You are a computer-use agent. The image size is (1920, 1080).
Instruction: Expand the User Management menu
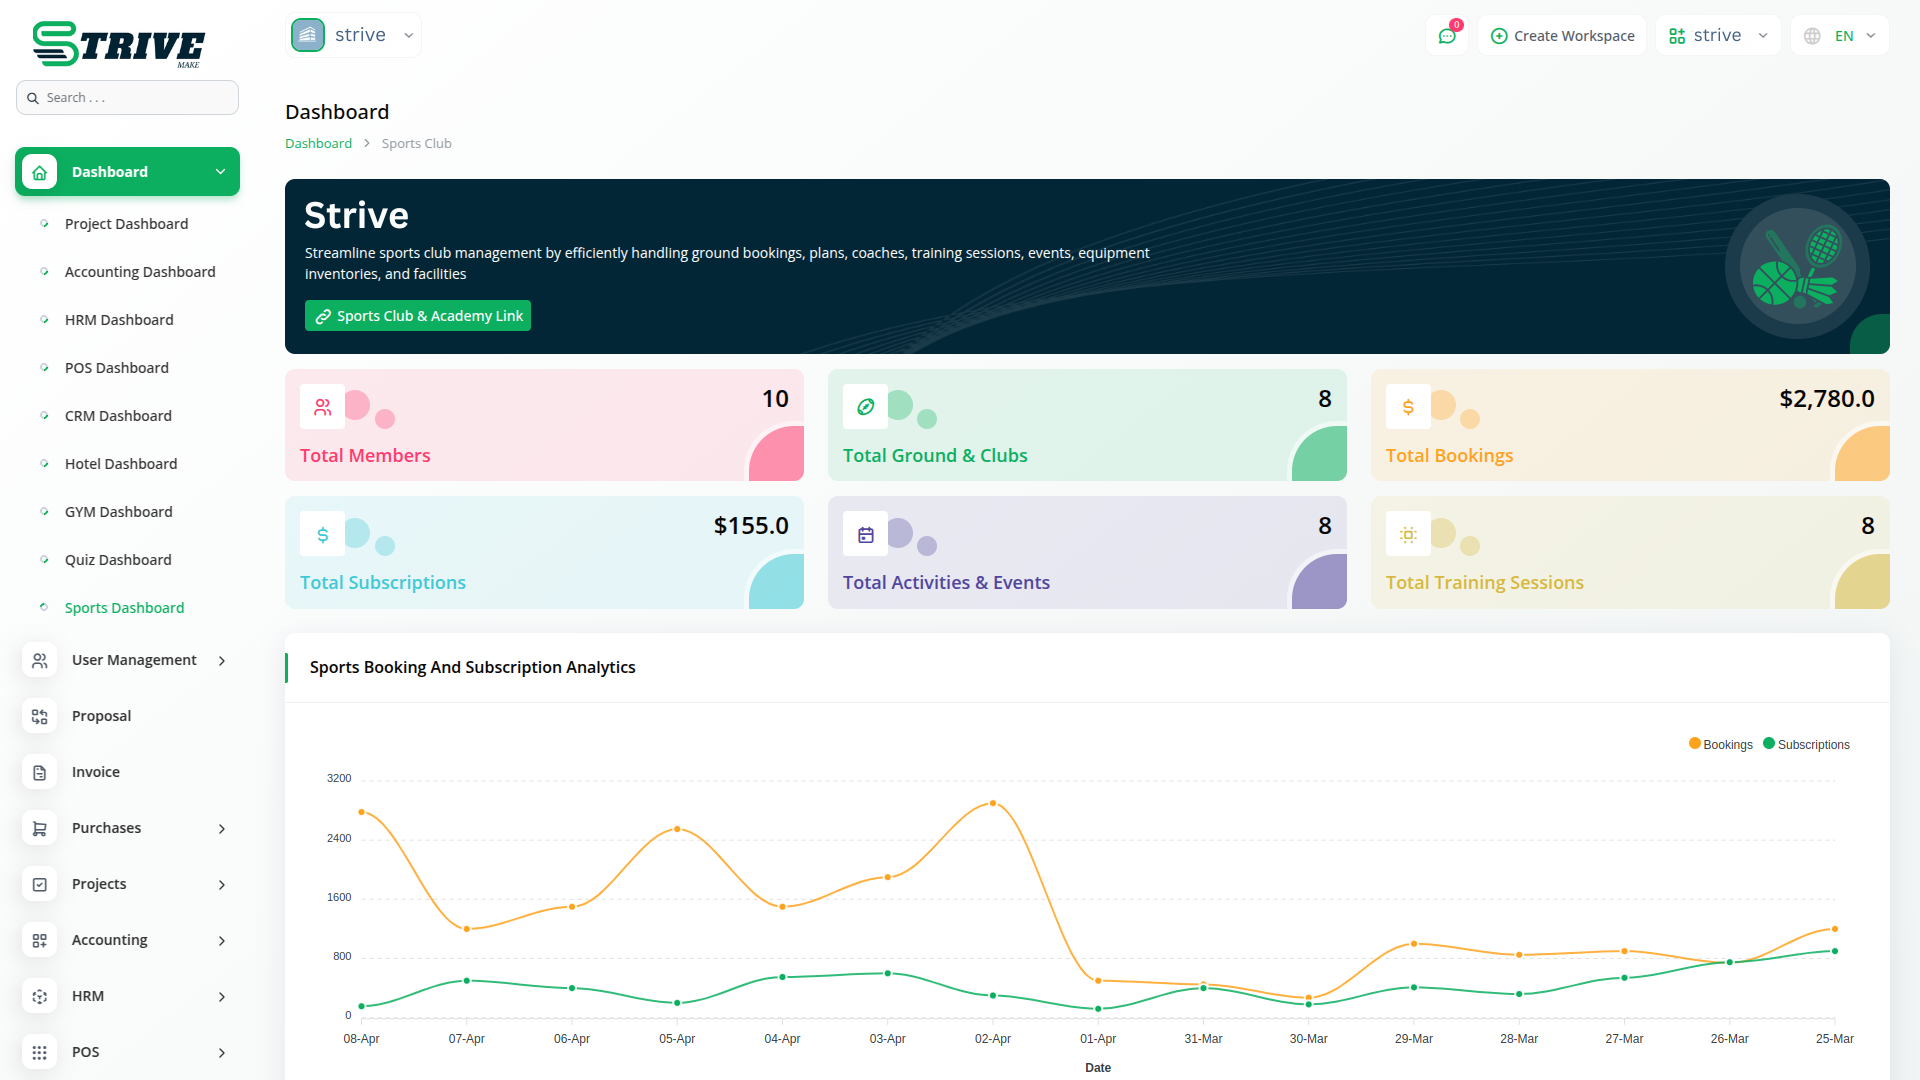click(x=134, y=660)
